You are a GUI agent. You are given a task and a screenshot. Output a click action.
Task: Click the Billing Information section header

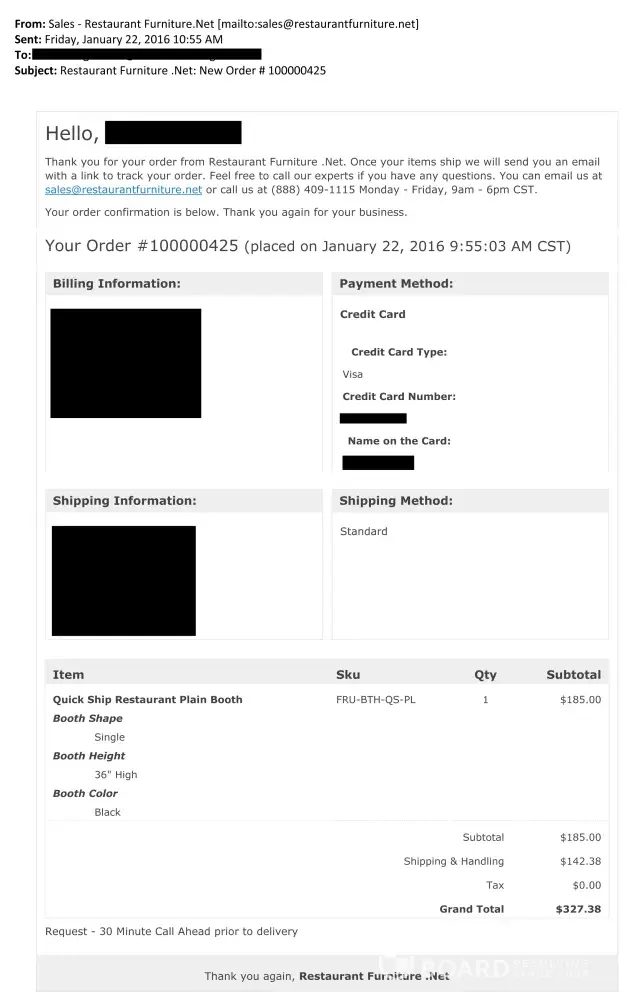[116, 284]
